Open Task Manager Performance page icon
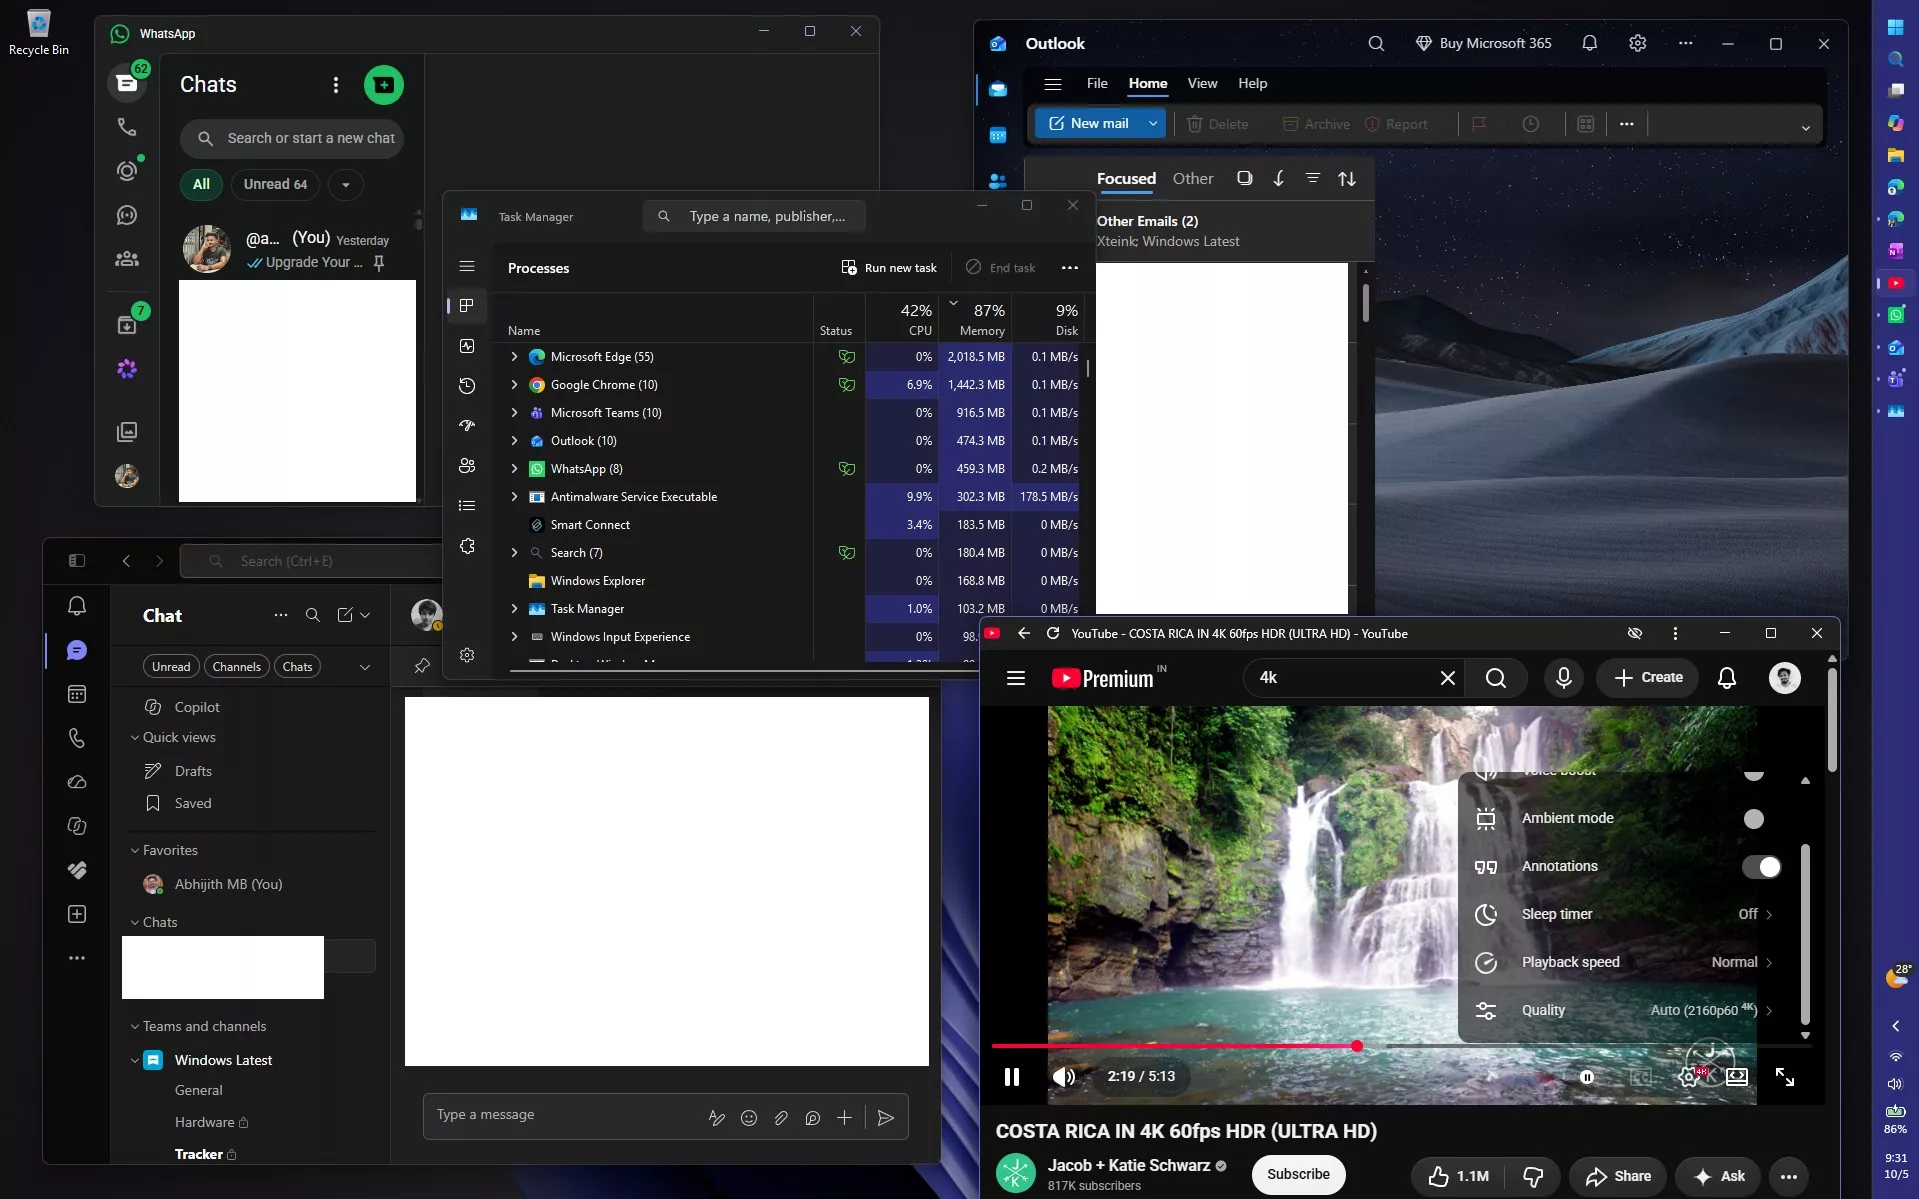 point(467,346)
